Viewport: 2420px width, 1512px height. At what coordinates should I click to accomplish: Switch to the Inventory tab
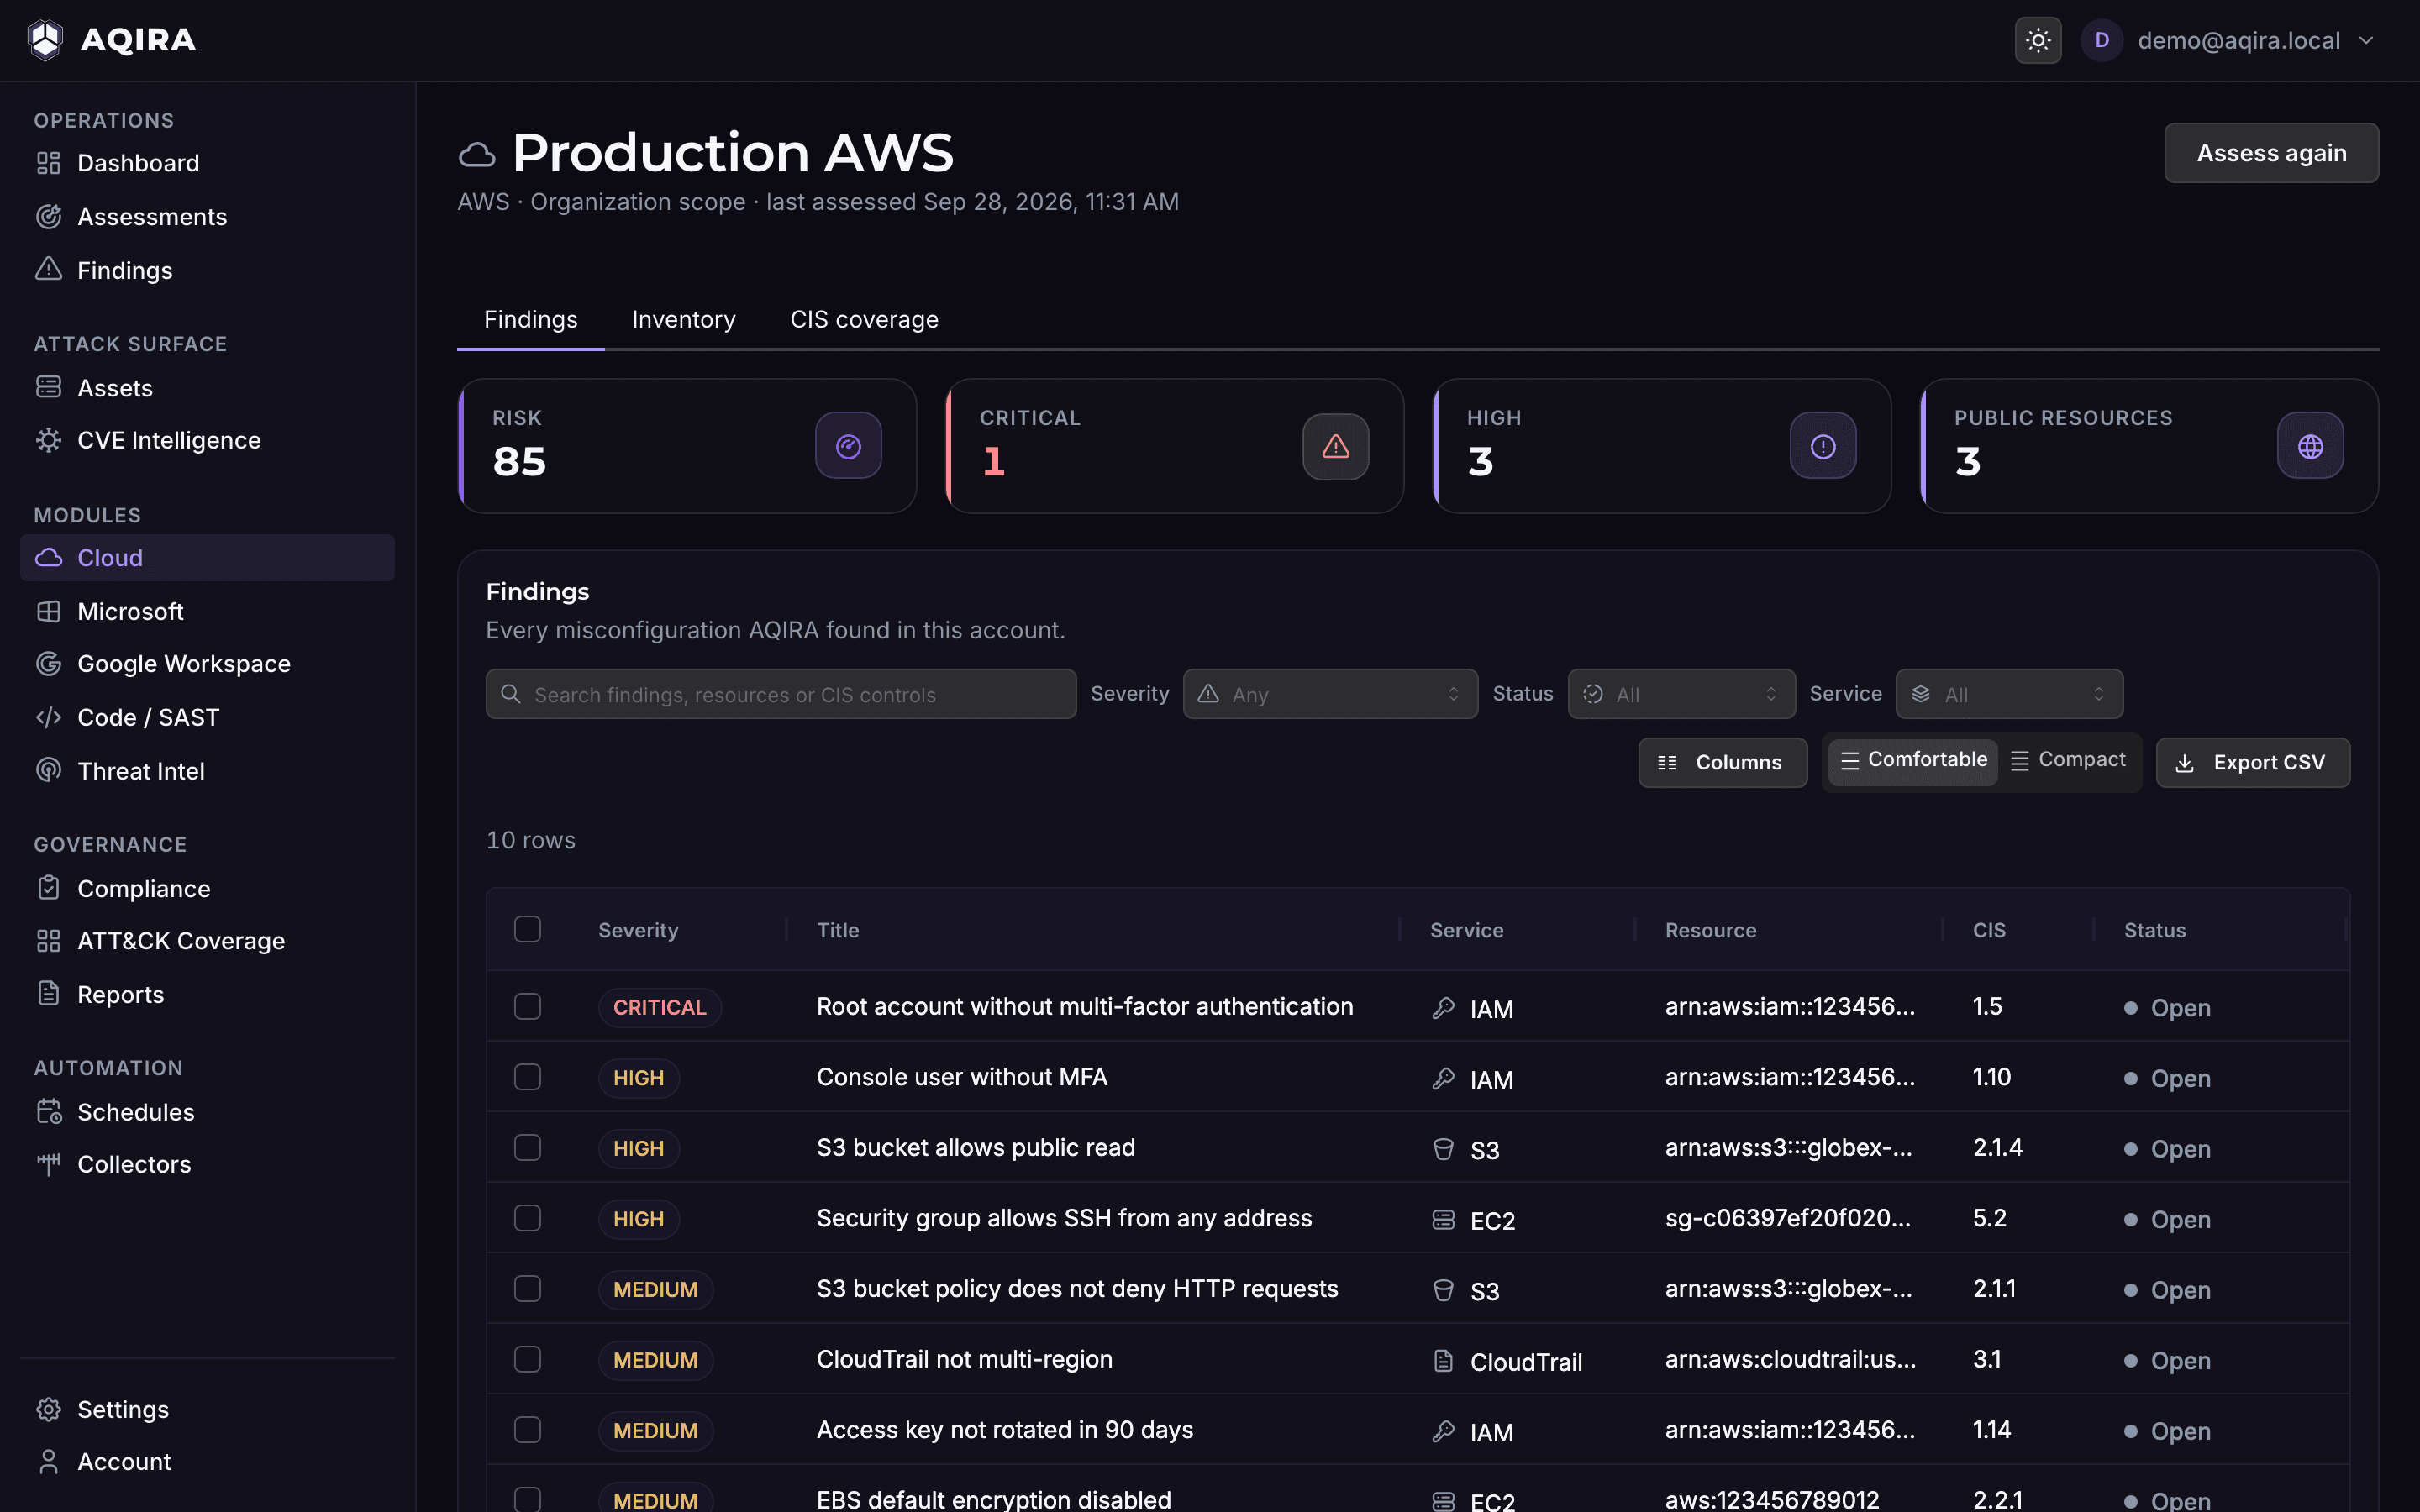[683, 320]
